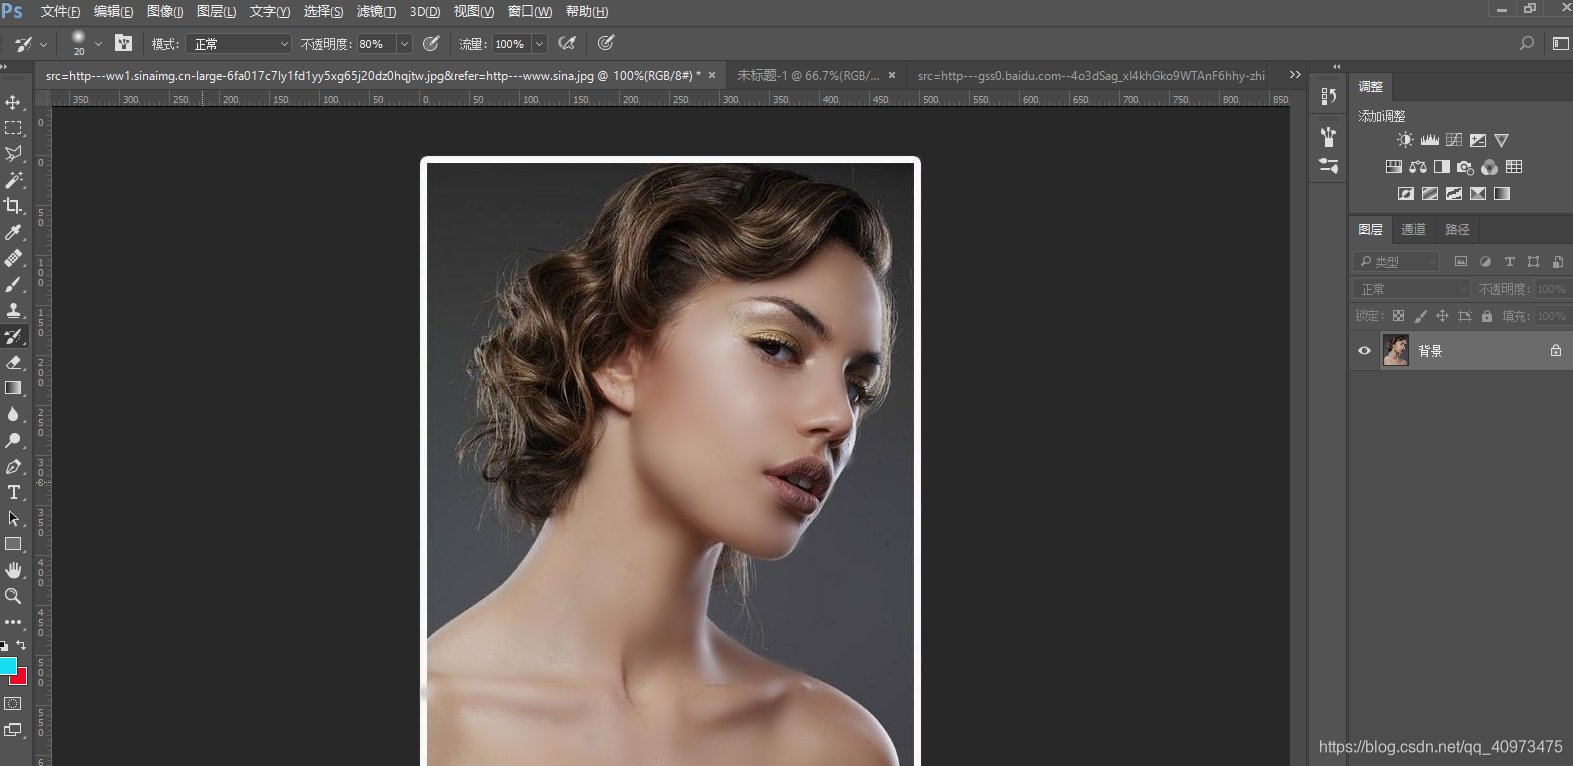Toggle pressure control for size
The height and width of the screenshot is (766, 1573).
tap(606, 43)
